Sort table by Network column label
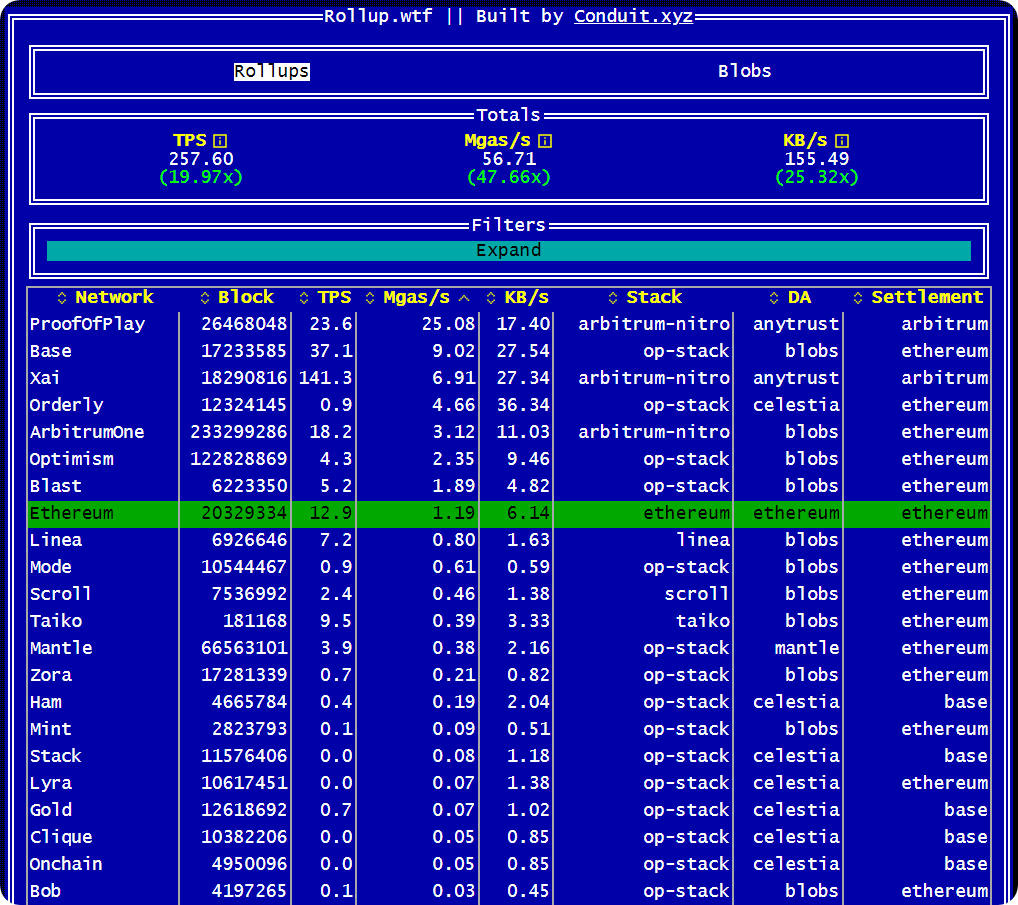Screen dimensions: 1018x905 [114, 297]
